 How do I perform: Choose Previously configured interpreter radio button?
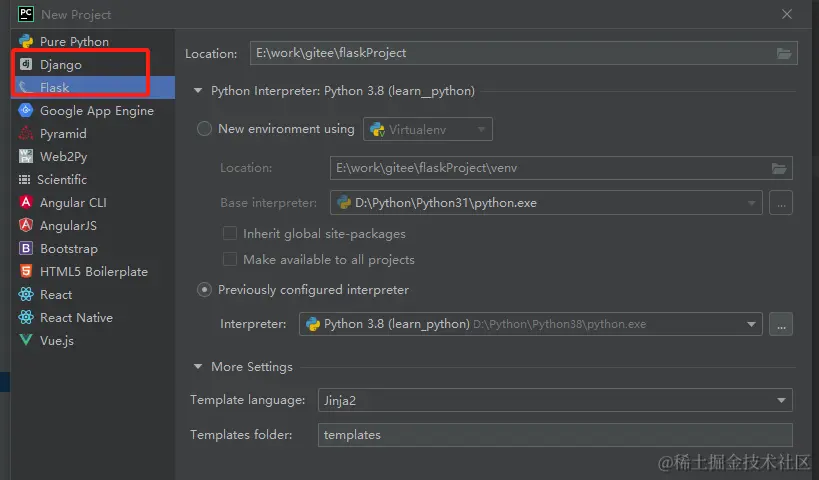point(205,290)
